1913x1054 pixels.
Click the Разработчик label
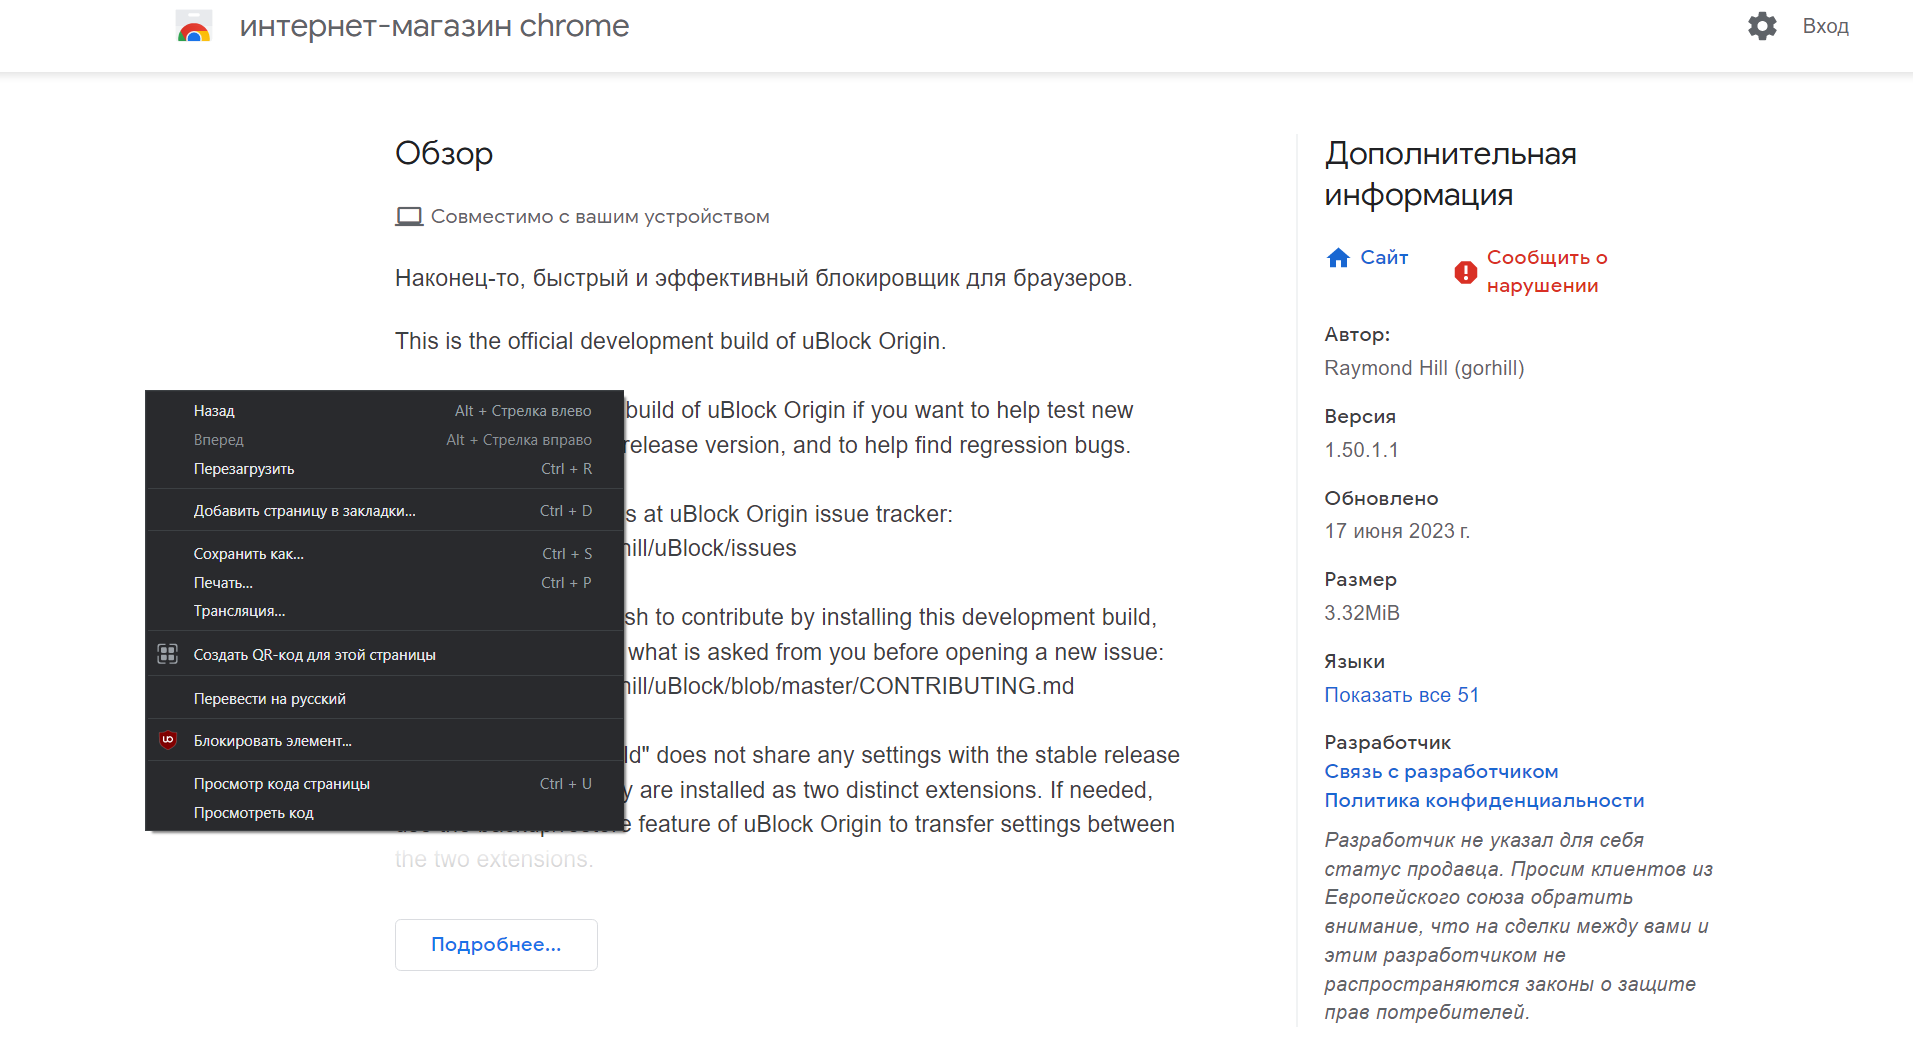coord(1387,743)
